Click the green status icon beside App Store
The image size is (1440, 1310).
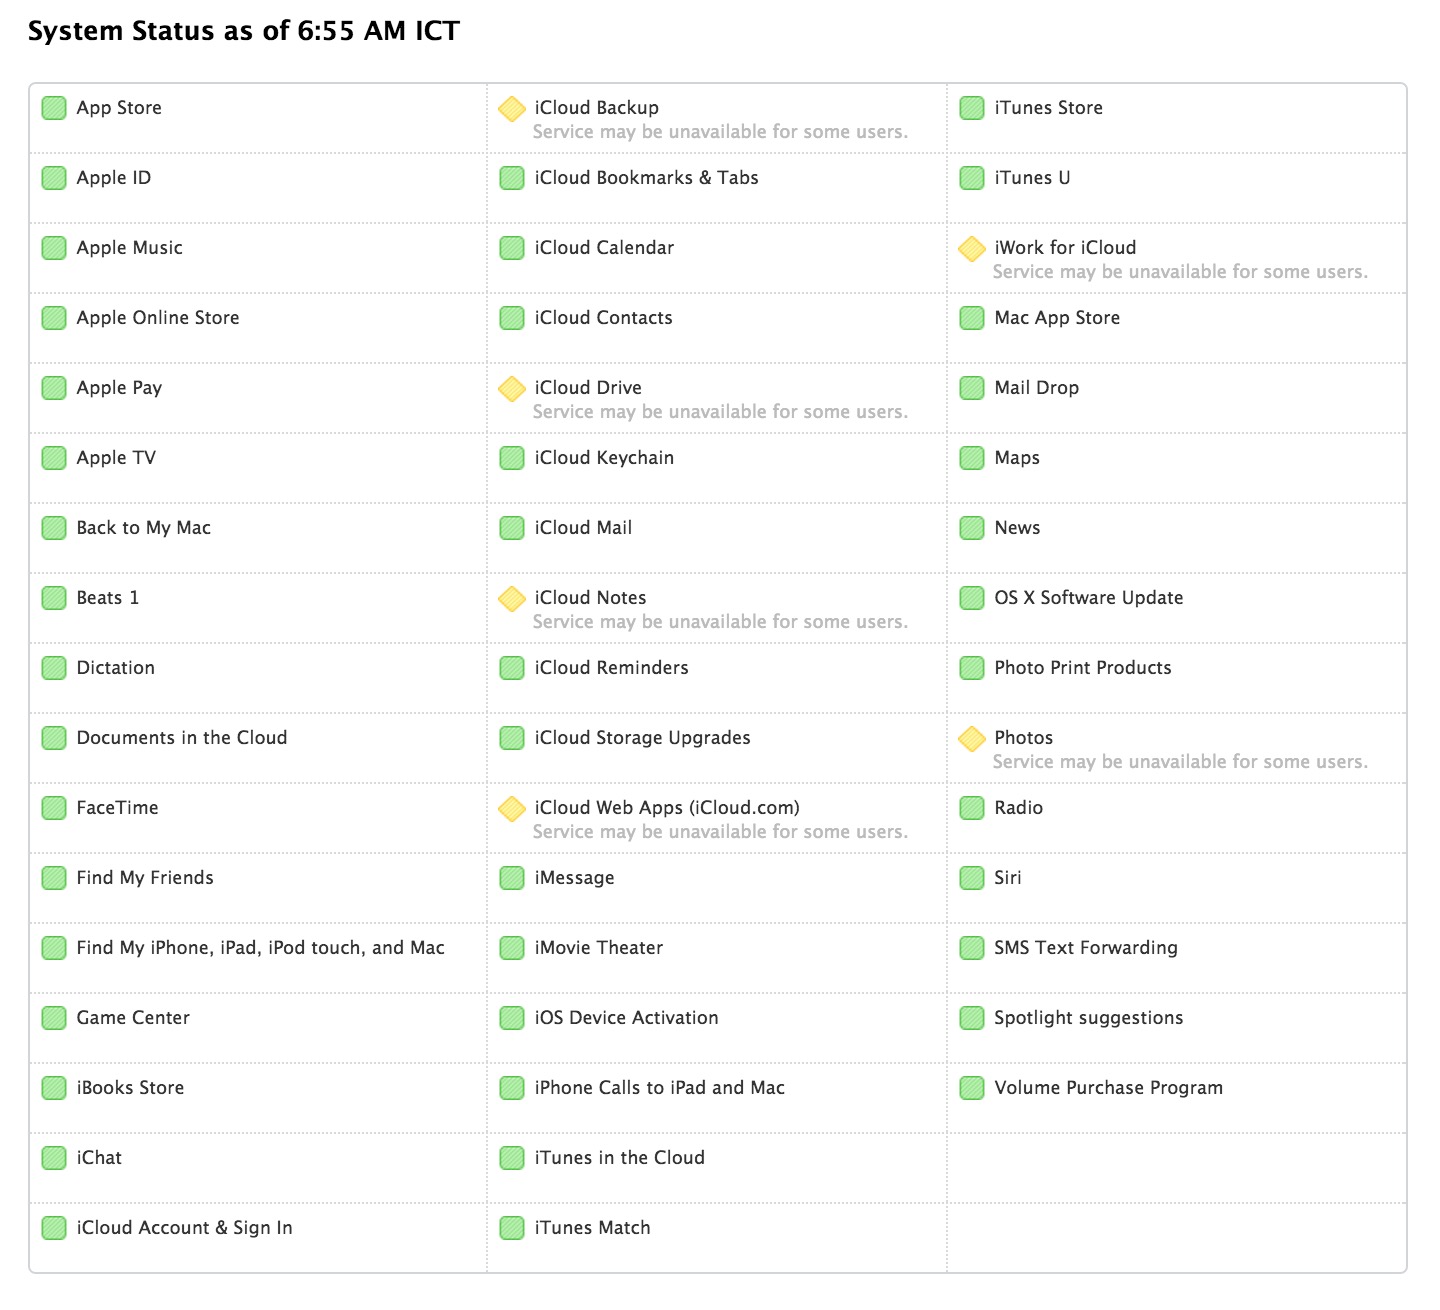pos(54,108)
